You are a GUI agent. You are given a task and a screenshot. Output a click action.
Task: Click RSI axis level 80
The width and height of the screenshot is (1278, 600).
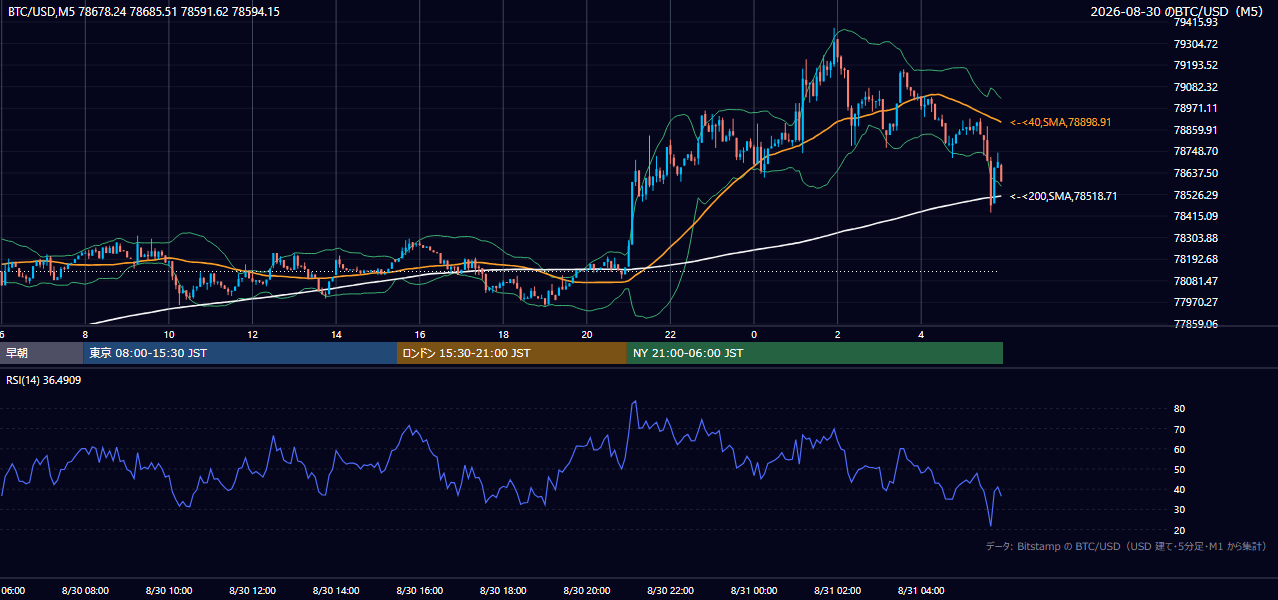(x=1179, y=409)
